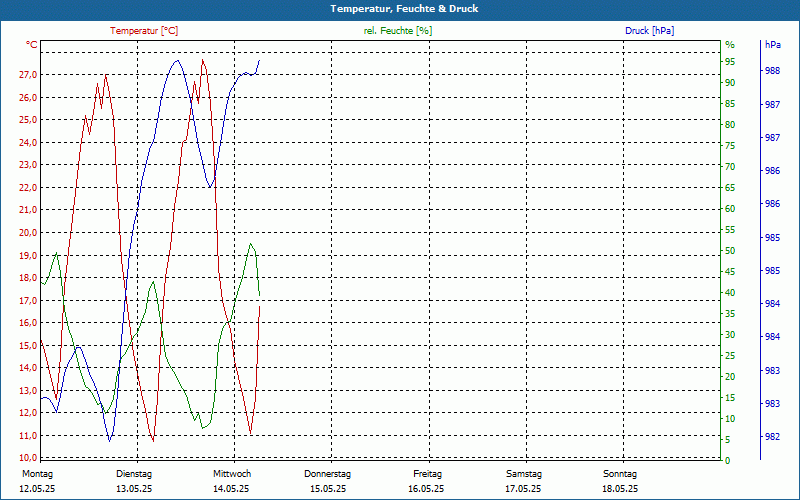Click the '24,0' temperature axis value
Image resolution: width=800 pixels, height=500 pixels.
28,142
